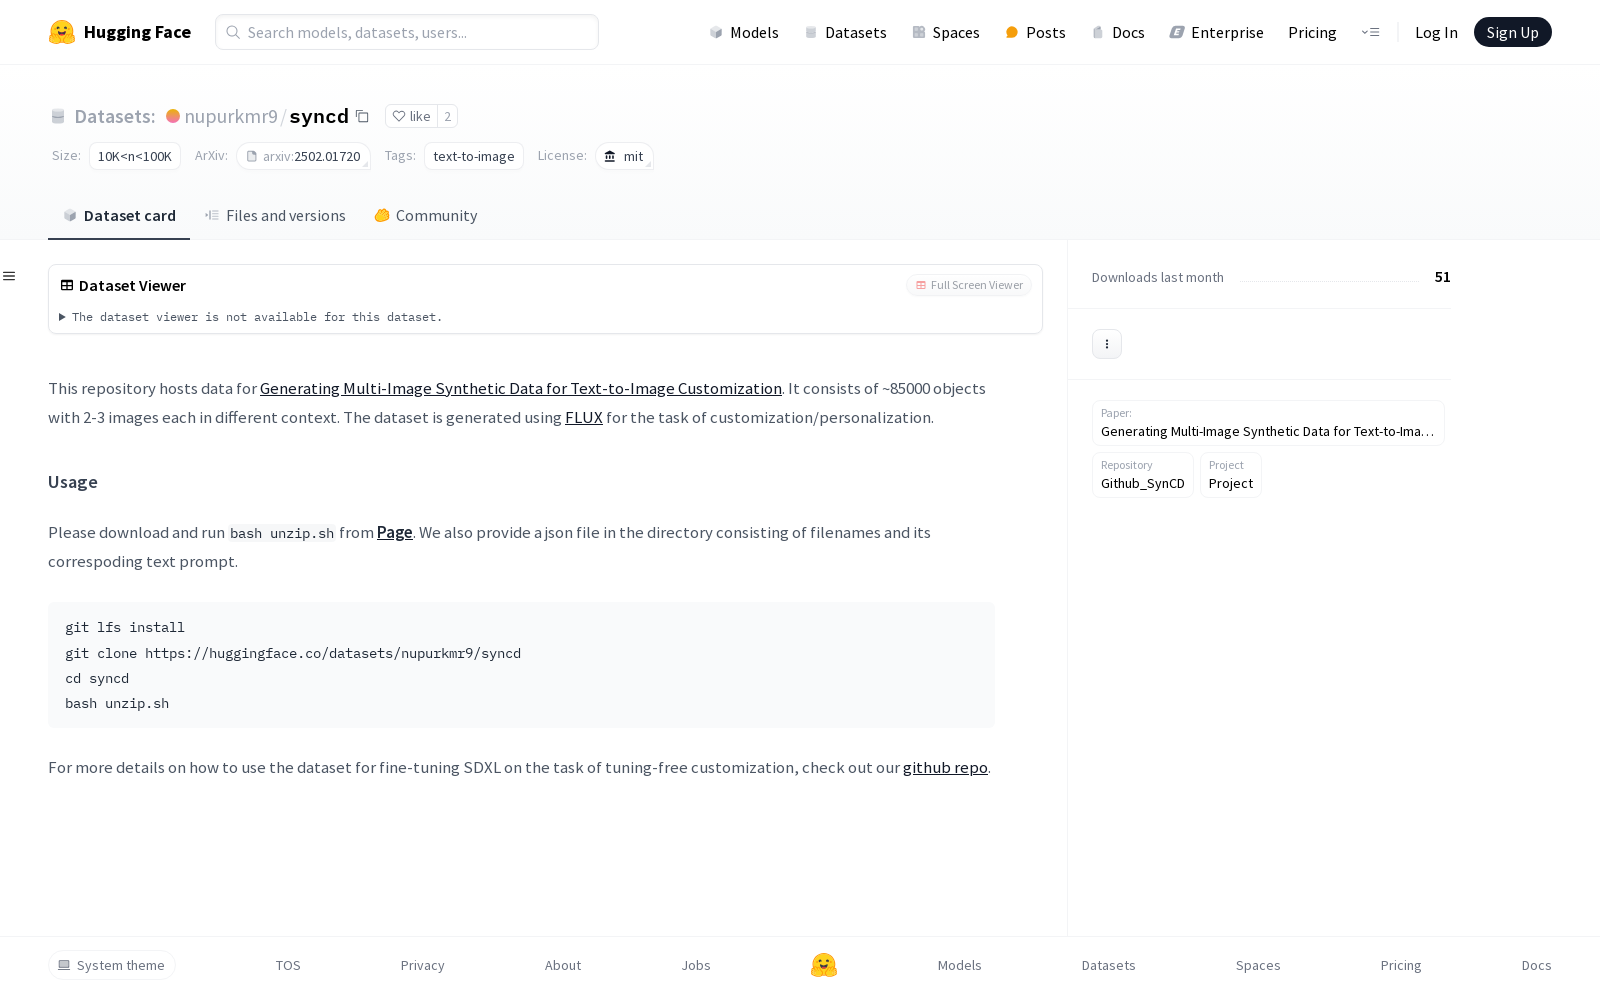Open Spaces link in footer

[x=1258, y=965]
